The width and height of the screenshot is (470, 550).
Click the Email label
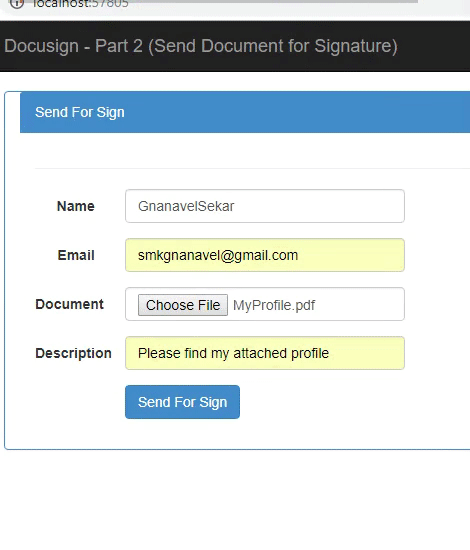[76, 255]
